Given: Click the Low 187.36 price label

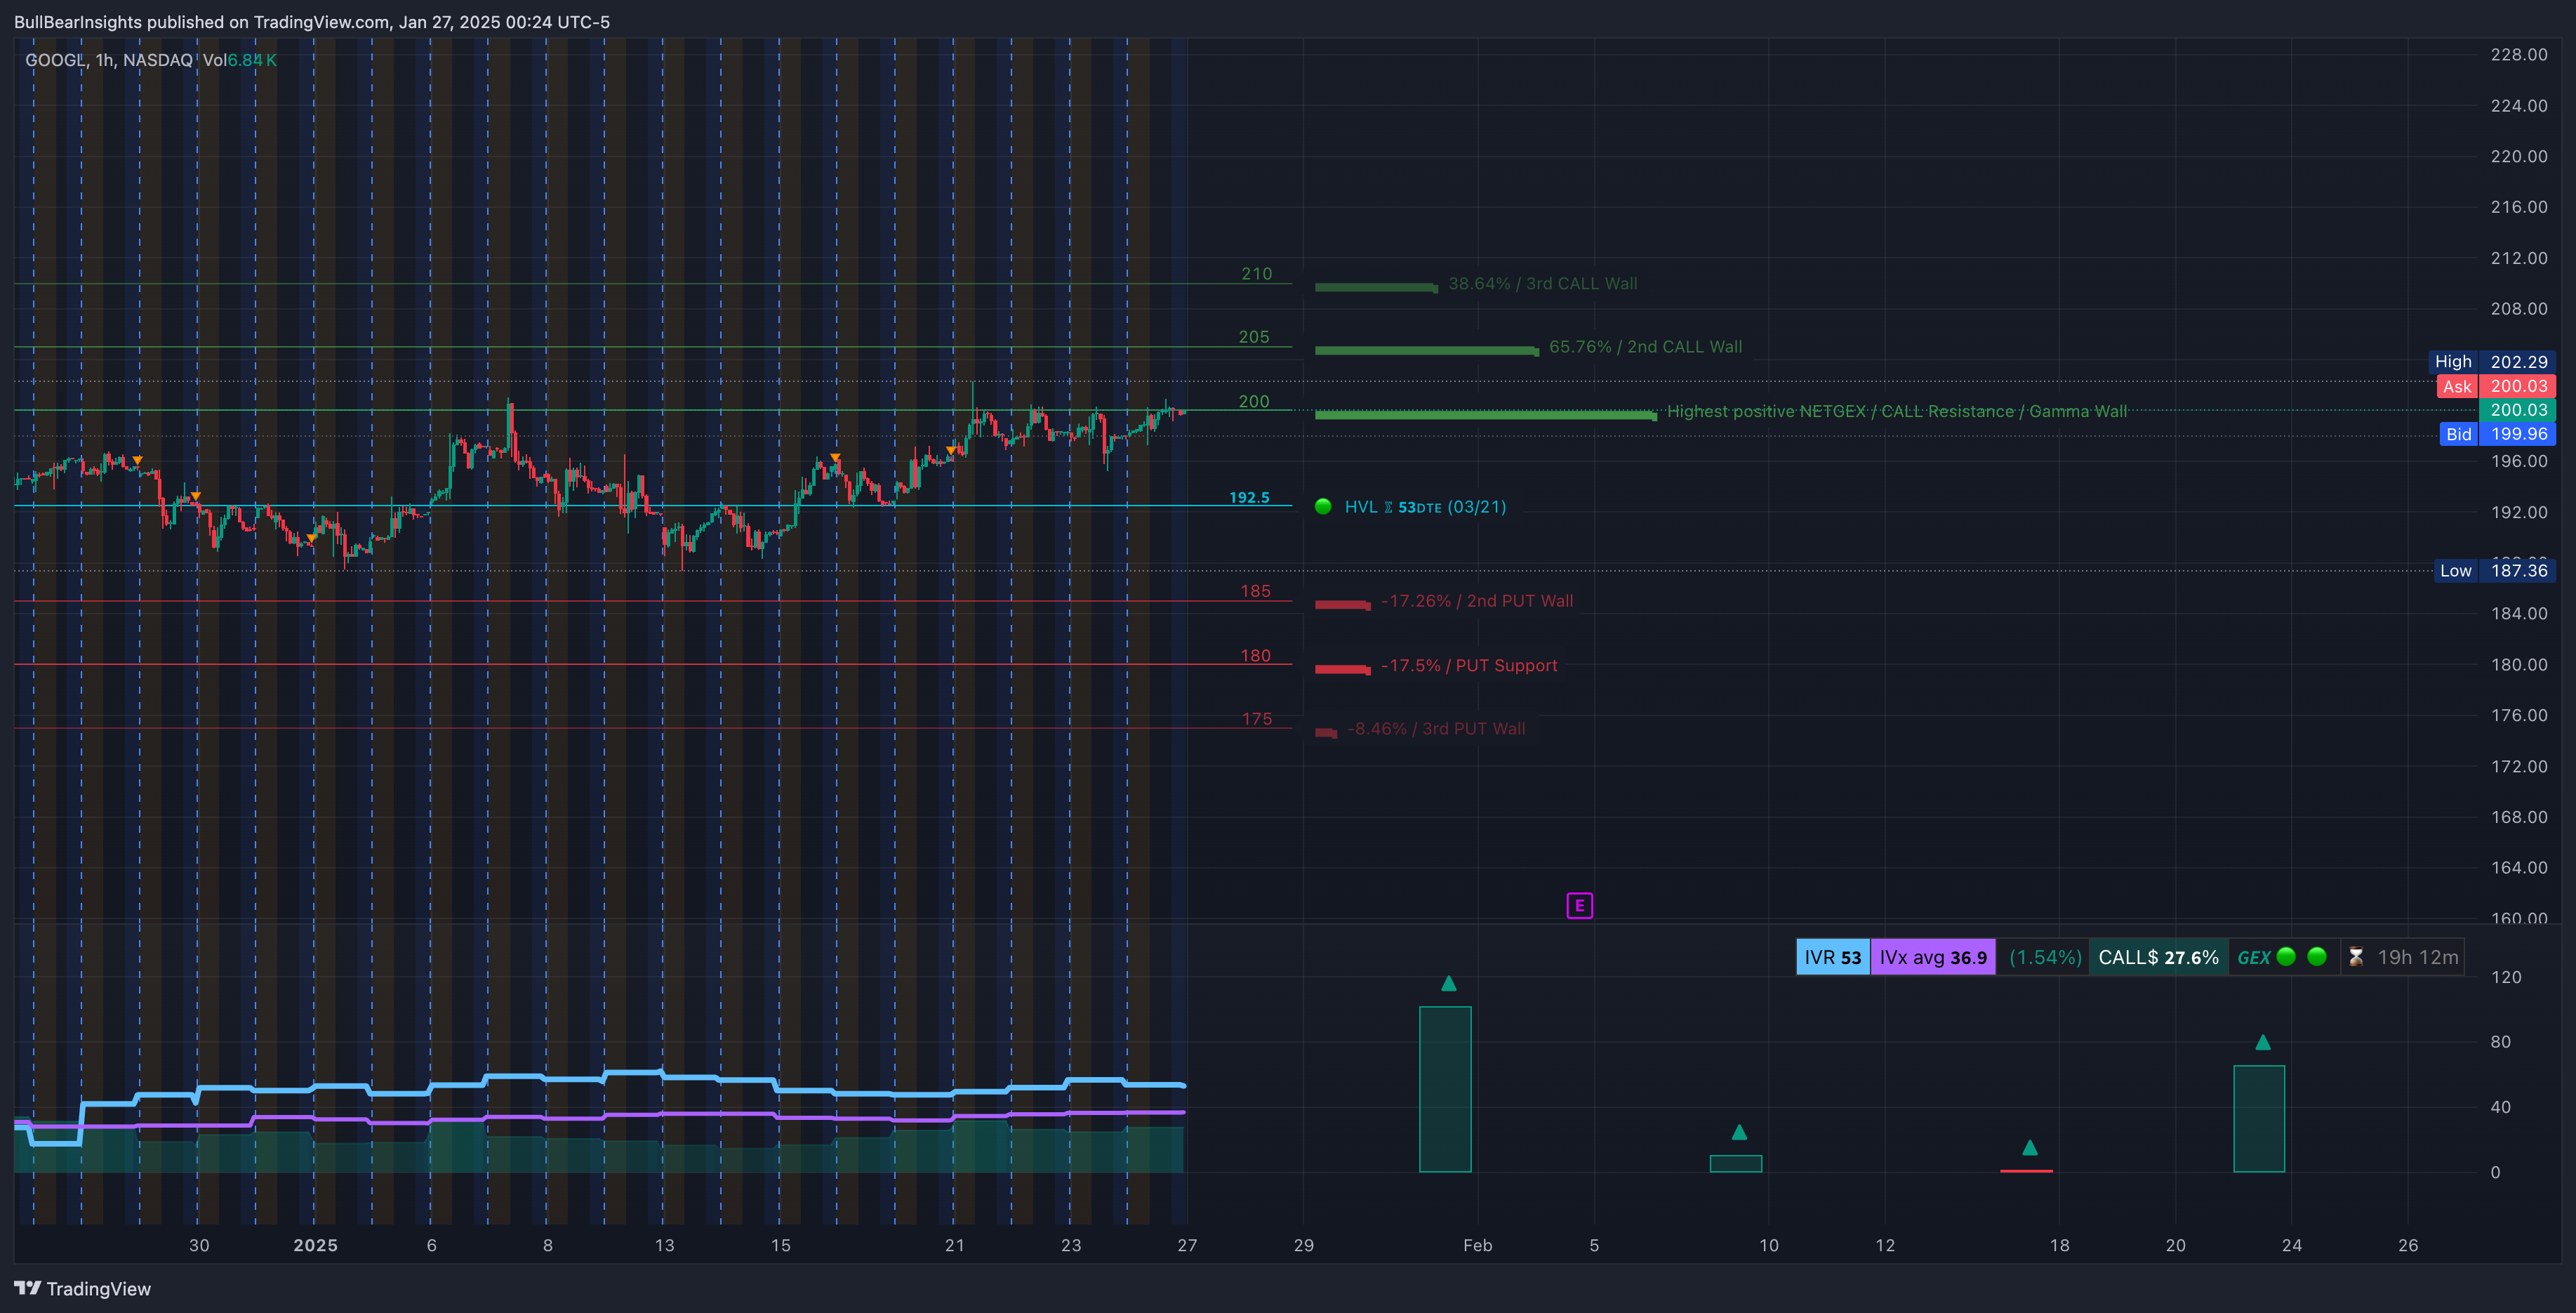Looking at the screenshot, I should [2494, 571].
